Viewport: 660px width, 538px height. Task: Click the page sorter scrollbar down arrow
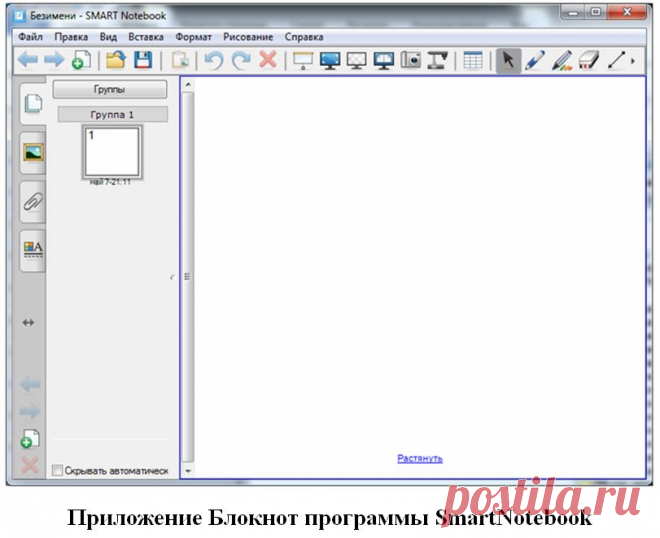pyautogui.click(x=188, y=471)
